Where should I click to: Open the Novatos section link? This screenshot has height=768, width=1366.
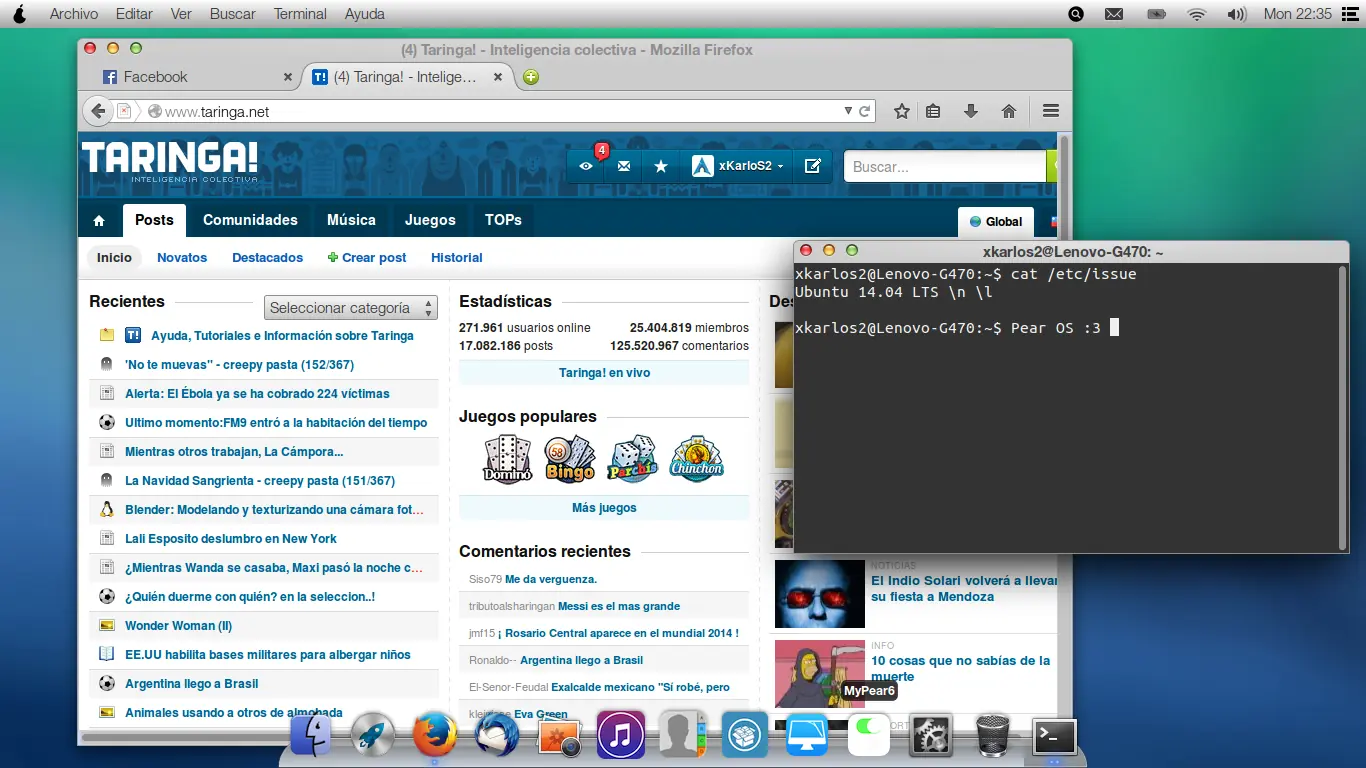pyautogui.click(x=182, y=257)
